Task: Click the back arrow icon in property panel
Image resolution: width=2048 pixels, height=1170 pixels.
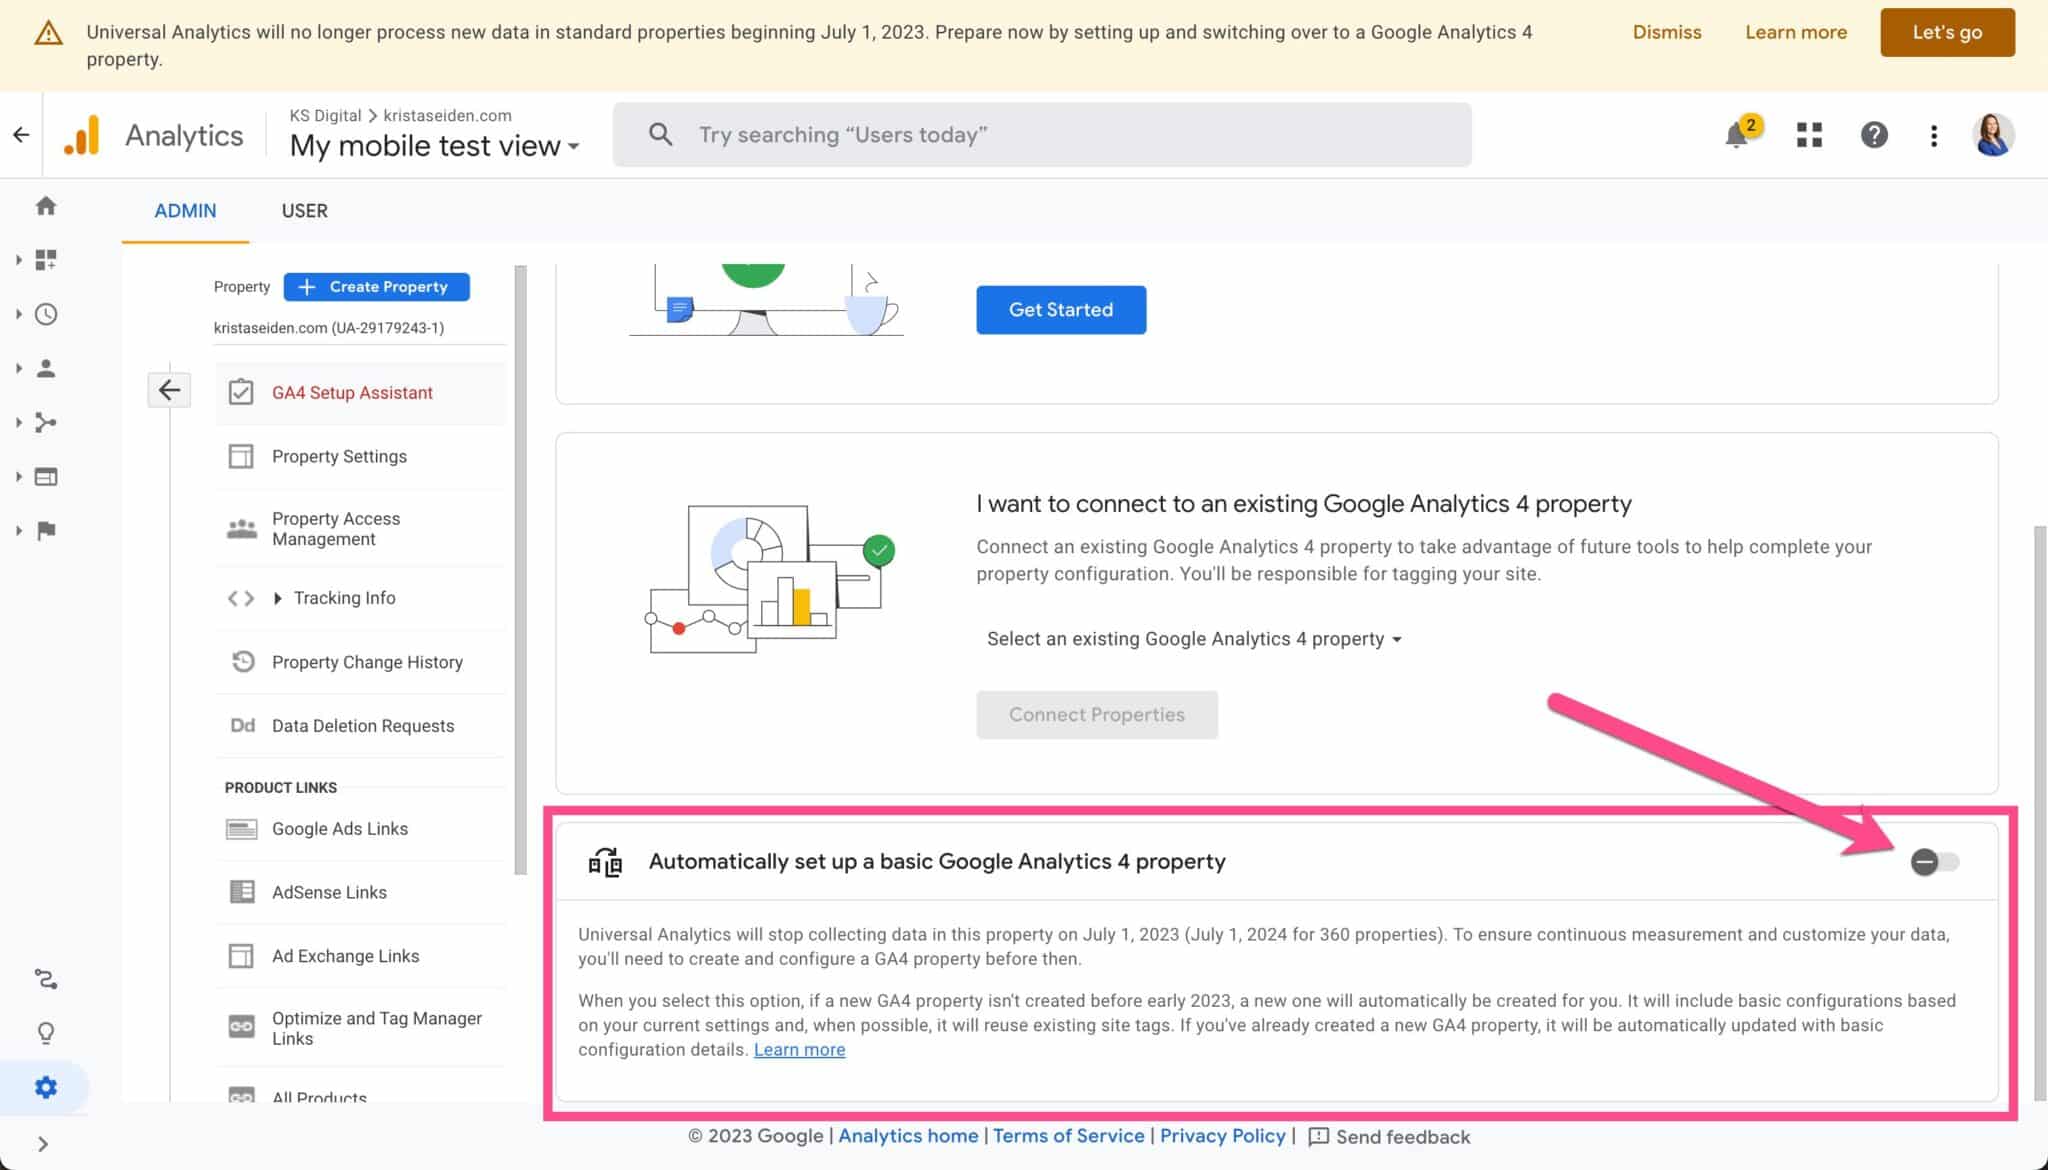Action: point(169,390)
